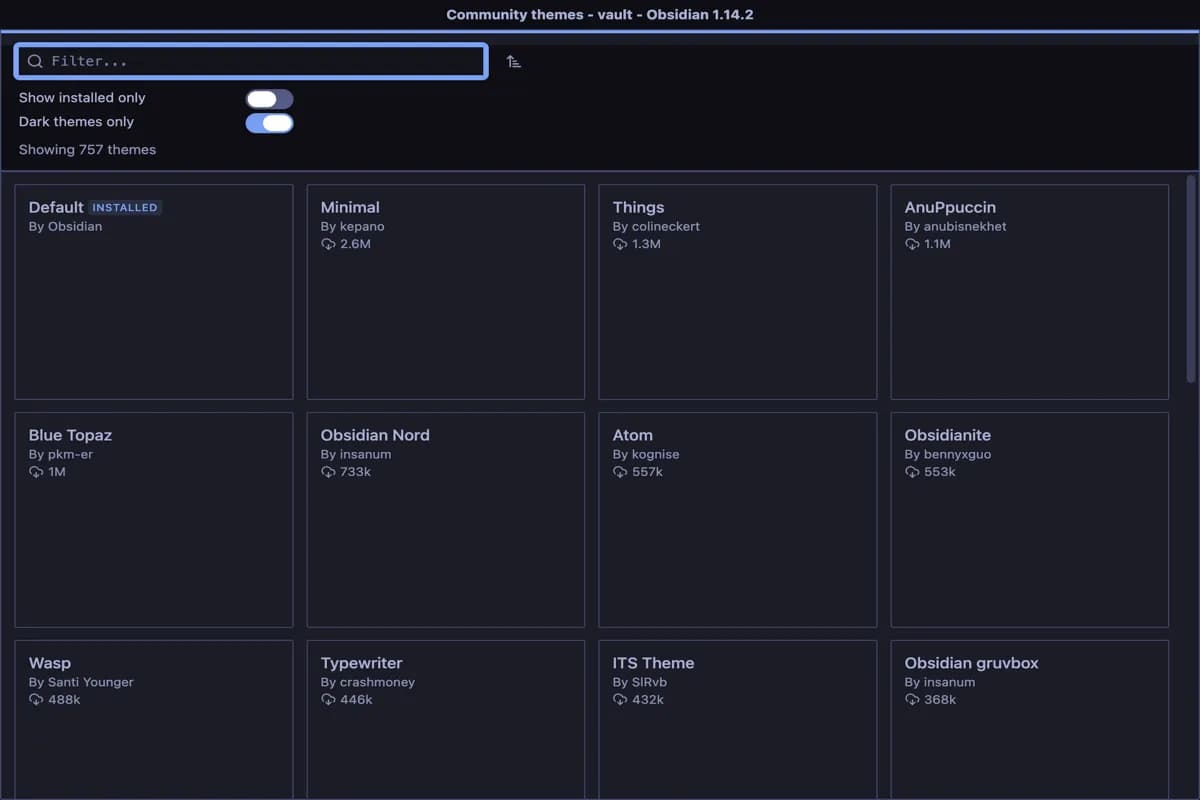The image size is (1200, 800).
Task: Click the download icon on Typewriter
Action: pos(328,700)
